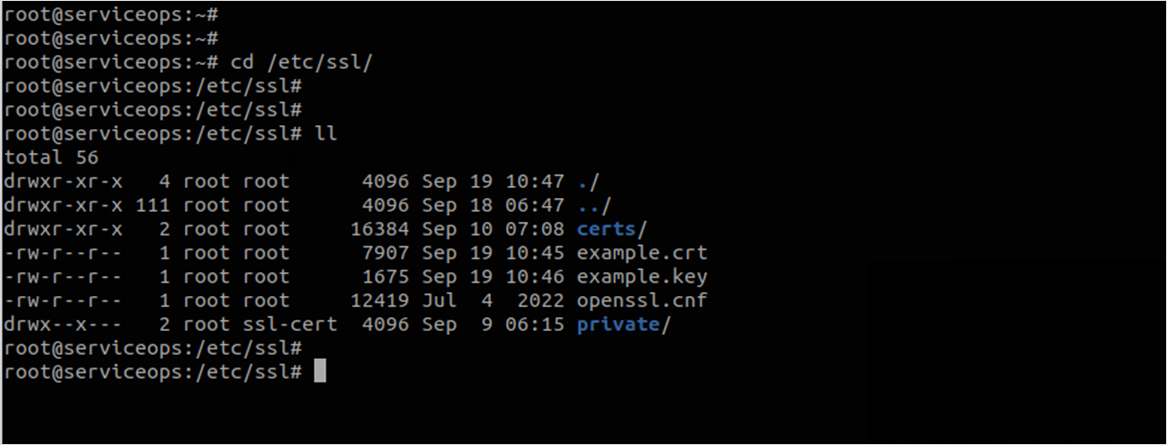The height and width of the screenshot is (445, 1167).
Task: Click the 111 link count for '../'
Action: coord(149,205)
